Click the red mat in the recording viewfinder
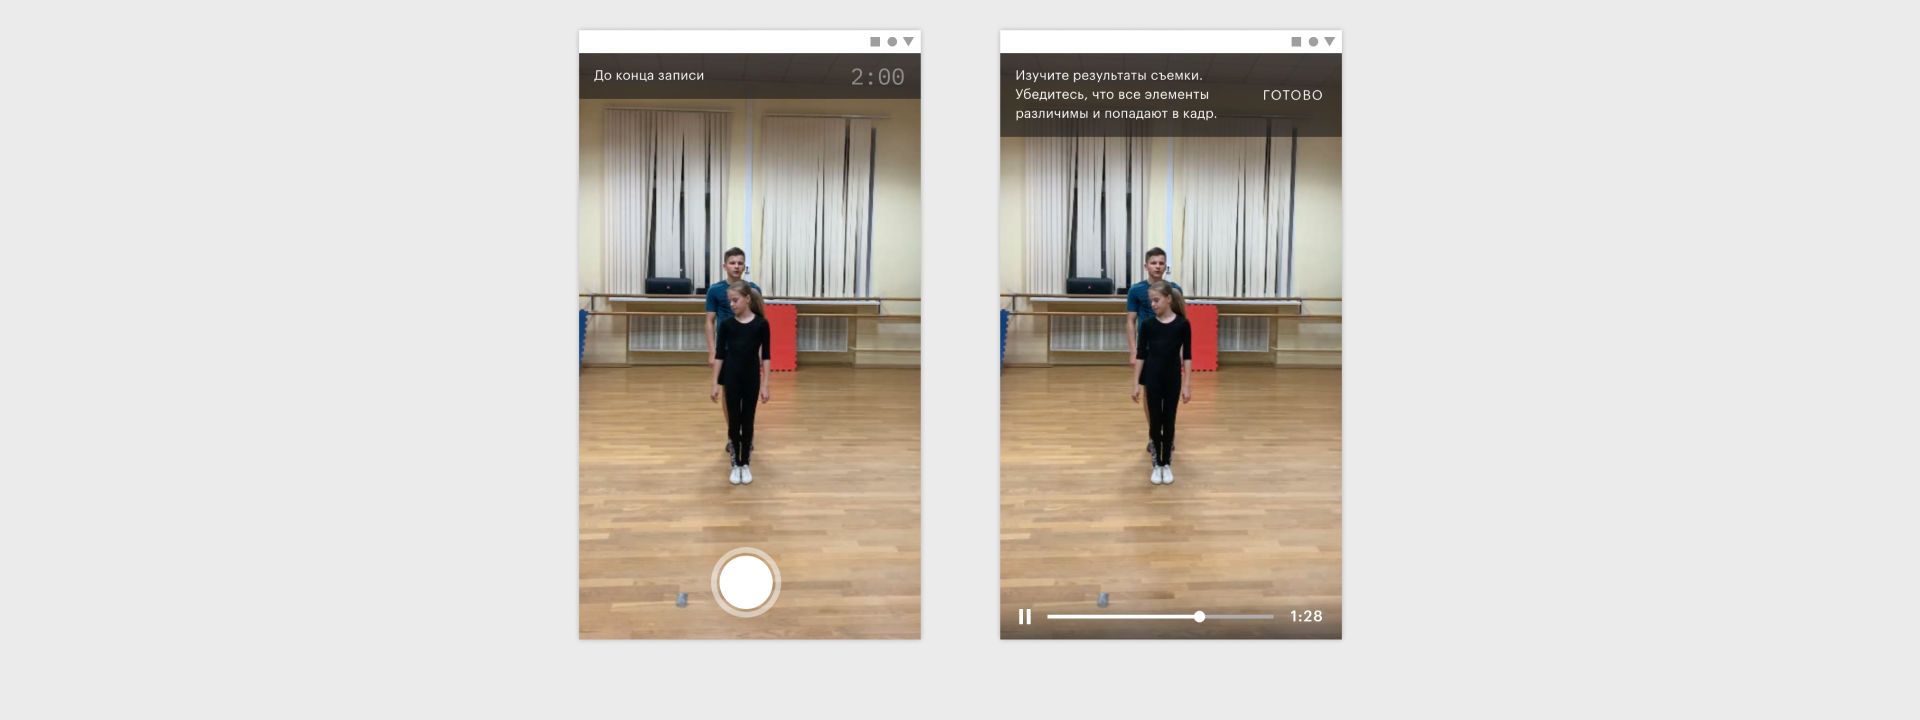1920x720 pixels. (x=782, y=337)
